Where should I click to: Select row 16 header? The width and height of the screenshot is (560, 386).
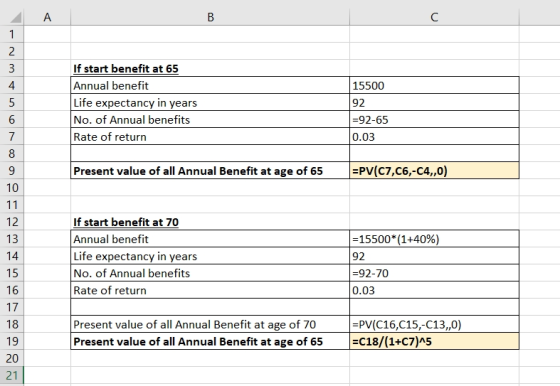point(12,290)
